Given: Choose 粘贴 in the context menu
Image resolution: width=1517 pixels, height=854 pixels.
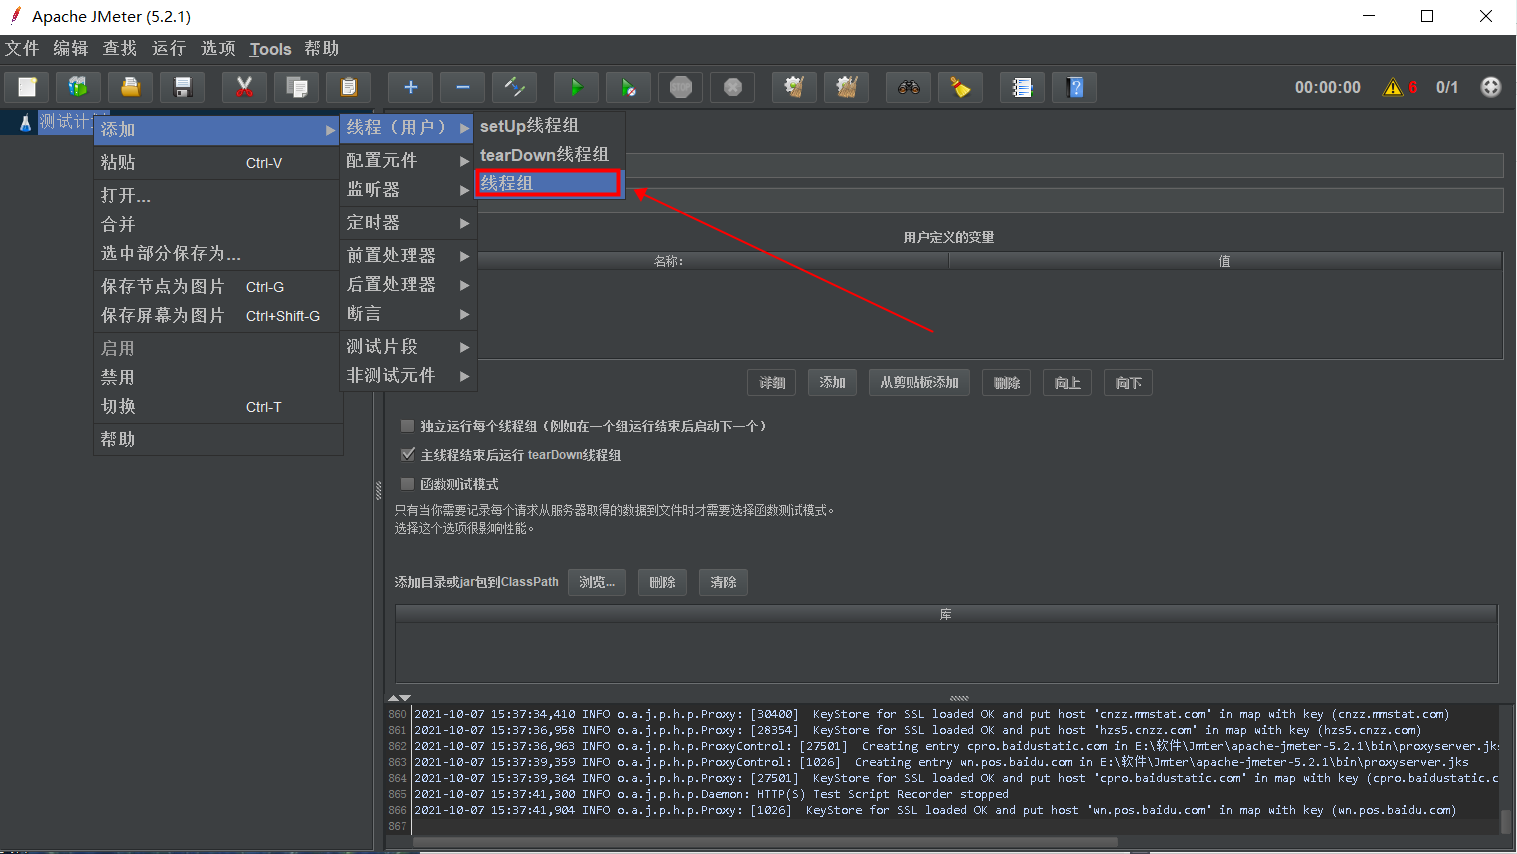Looking at the screenshot, I should (x=218, y=162).
